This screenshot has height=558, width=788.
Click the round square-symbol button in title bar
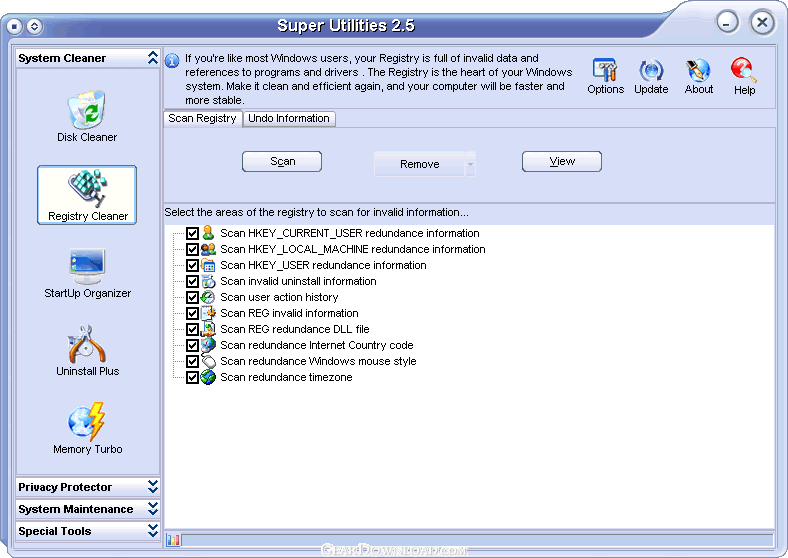tap(15, 26)
